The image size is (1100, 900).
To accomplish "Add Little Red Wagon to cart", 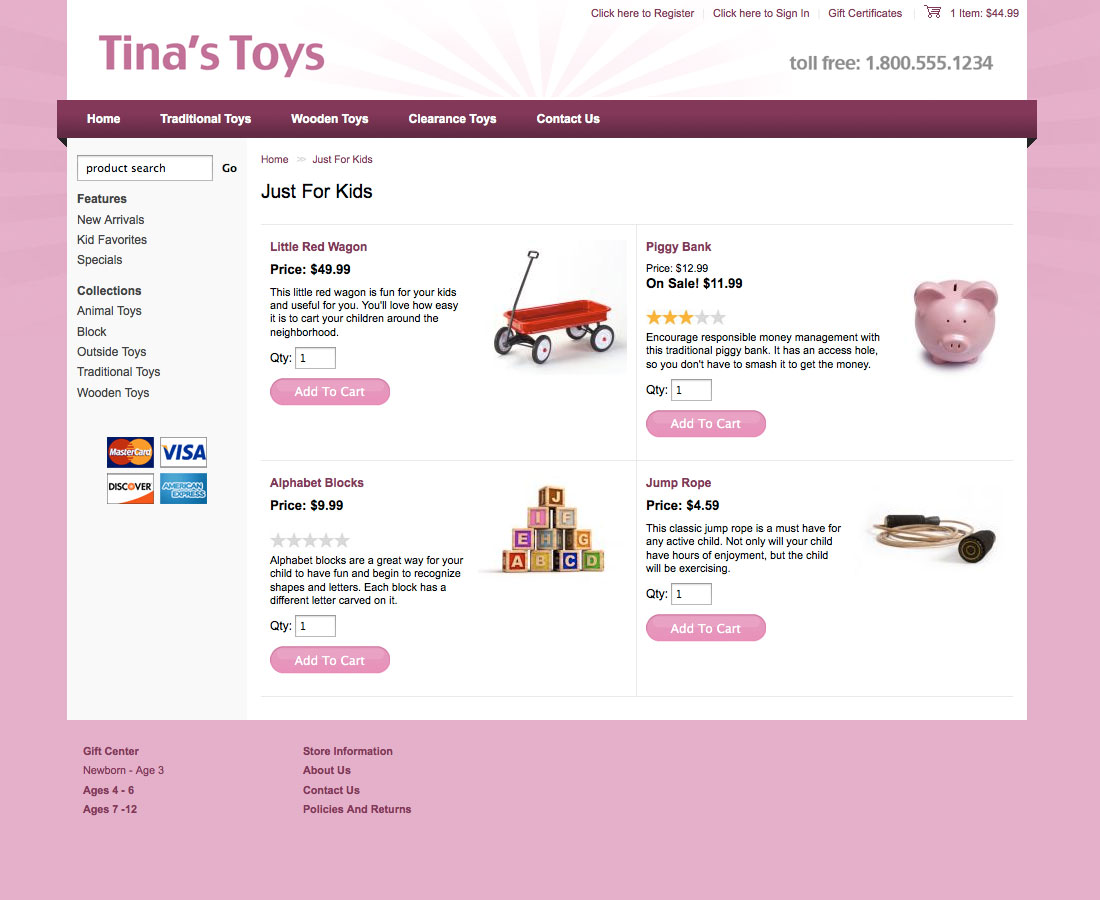I will pos(330,391).
